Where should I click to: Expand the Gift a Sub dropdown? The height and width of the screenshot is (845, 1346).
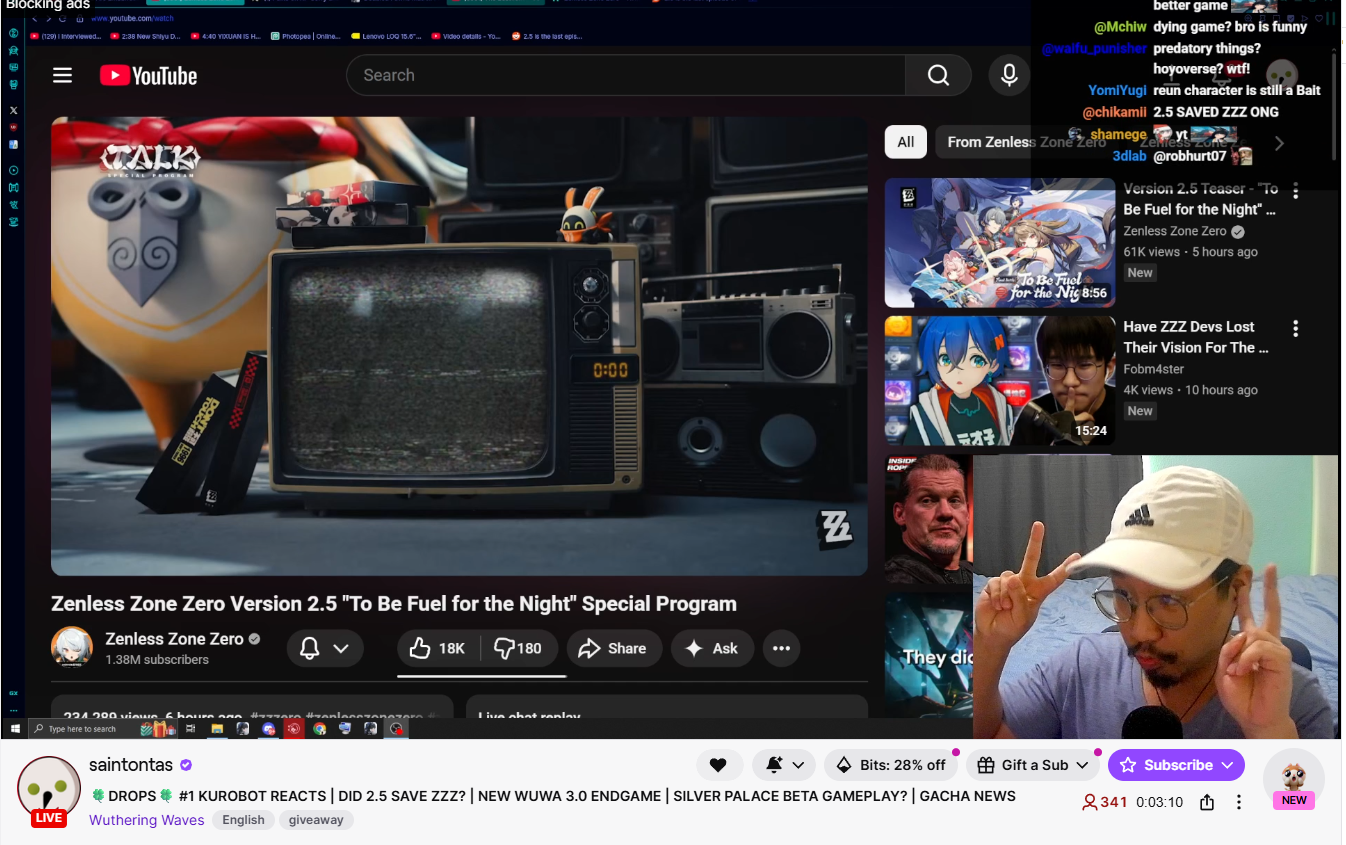pos(1032,765)
